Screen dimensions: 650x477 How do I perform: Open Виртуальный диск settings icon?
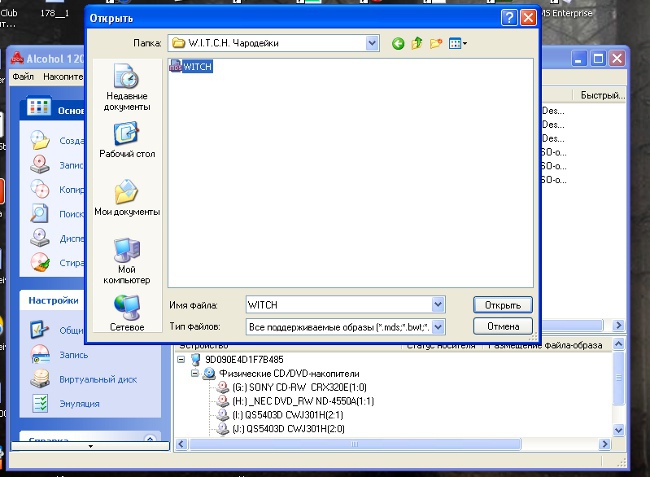(40, 379)
